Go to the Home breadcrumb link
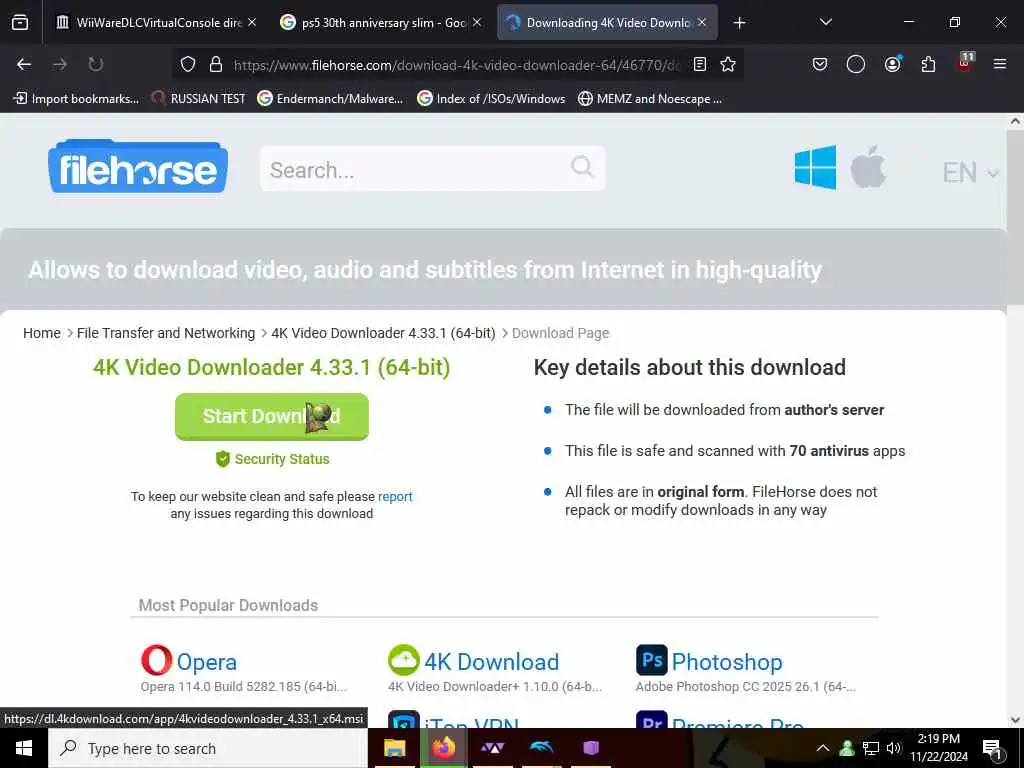1024x768 pixels. click(42, 333)
